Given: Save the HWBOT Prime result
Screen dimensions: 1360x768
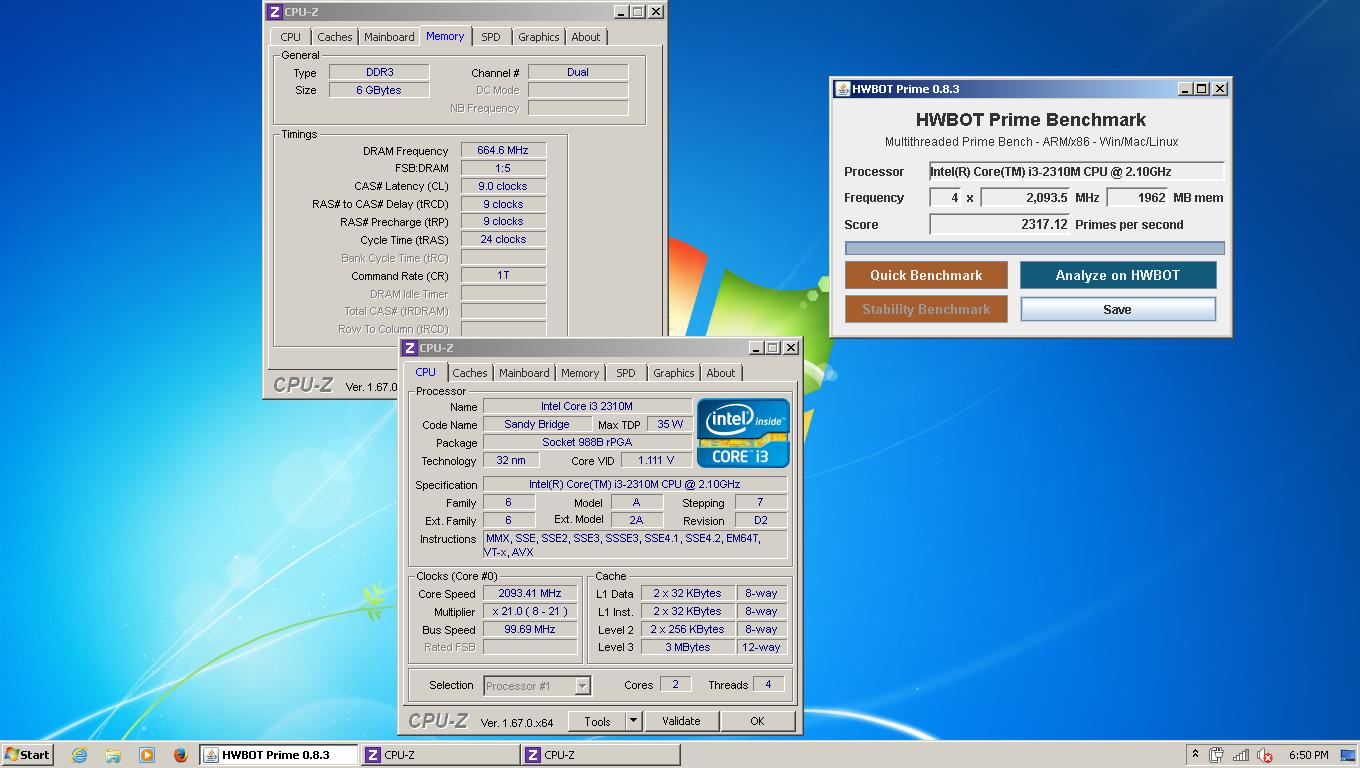Looking at the screenshot, I should (1118, 309).
